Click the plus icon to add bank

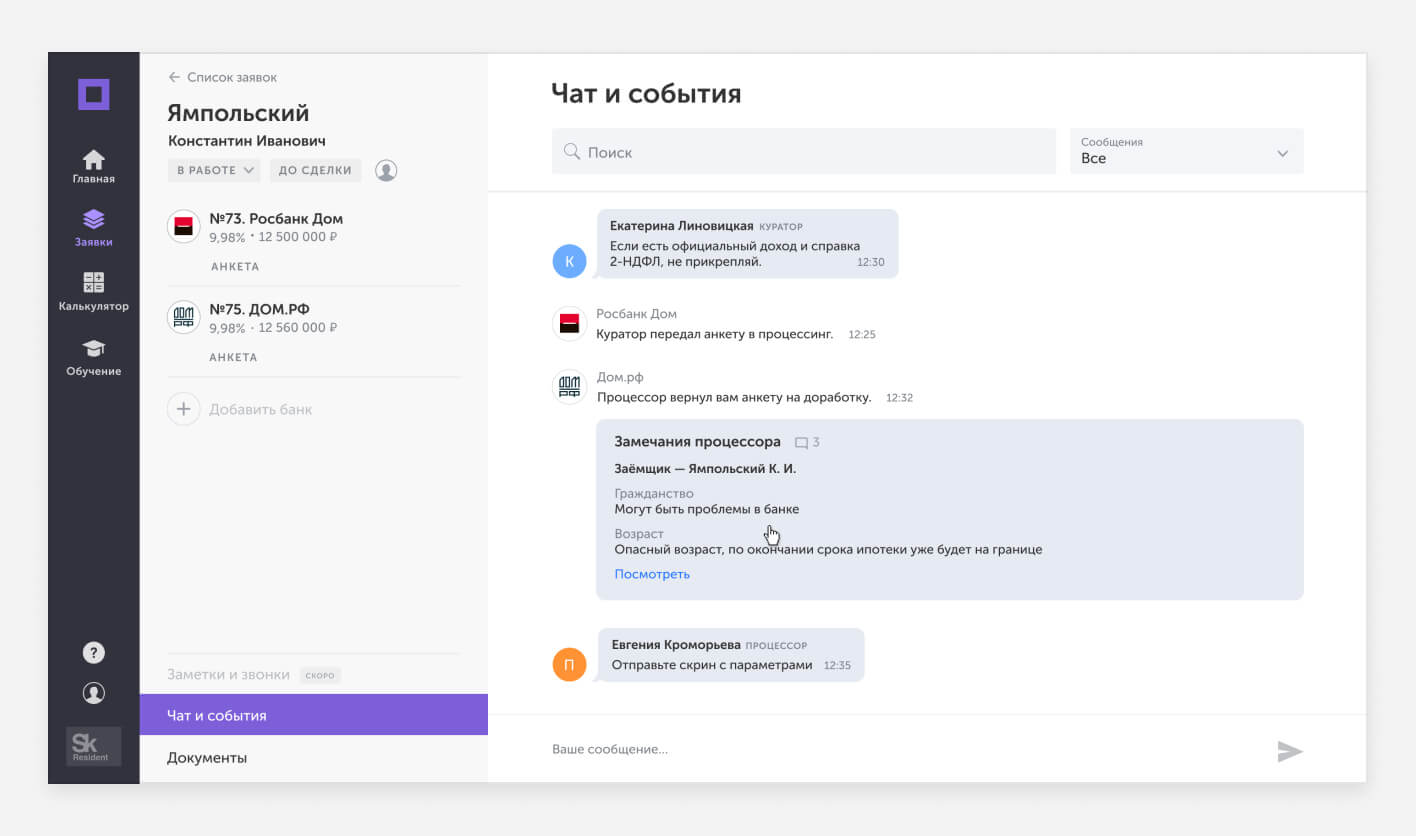click(x=184, y=409)
